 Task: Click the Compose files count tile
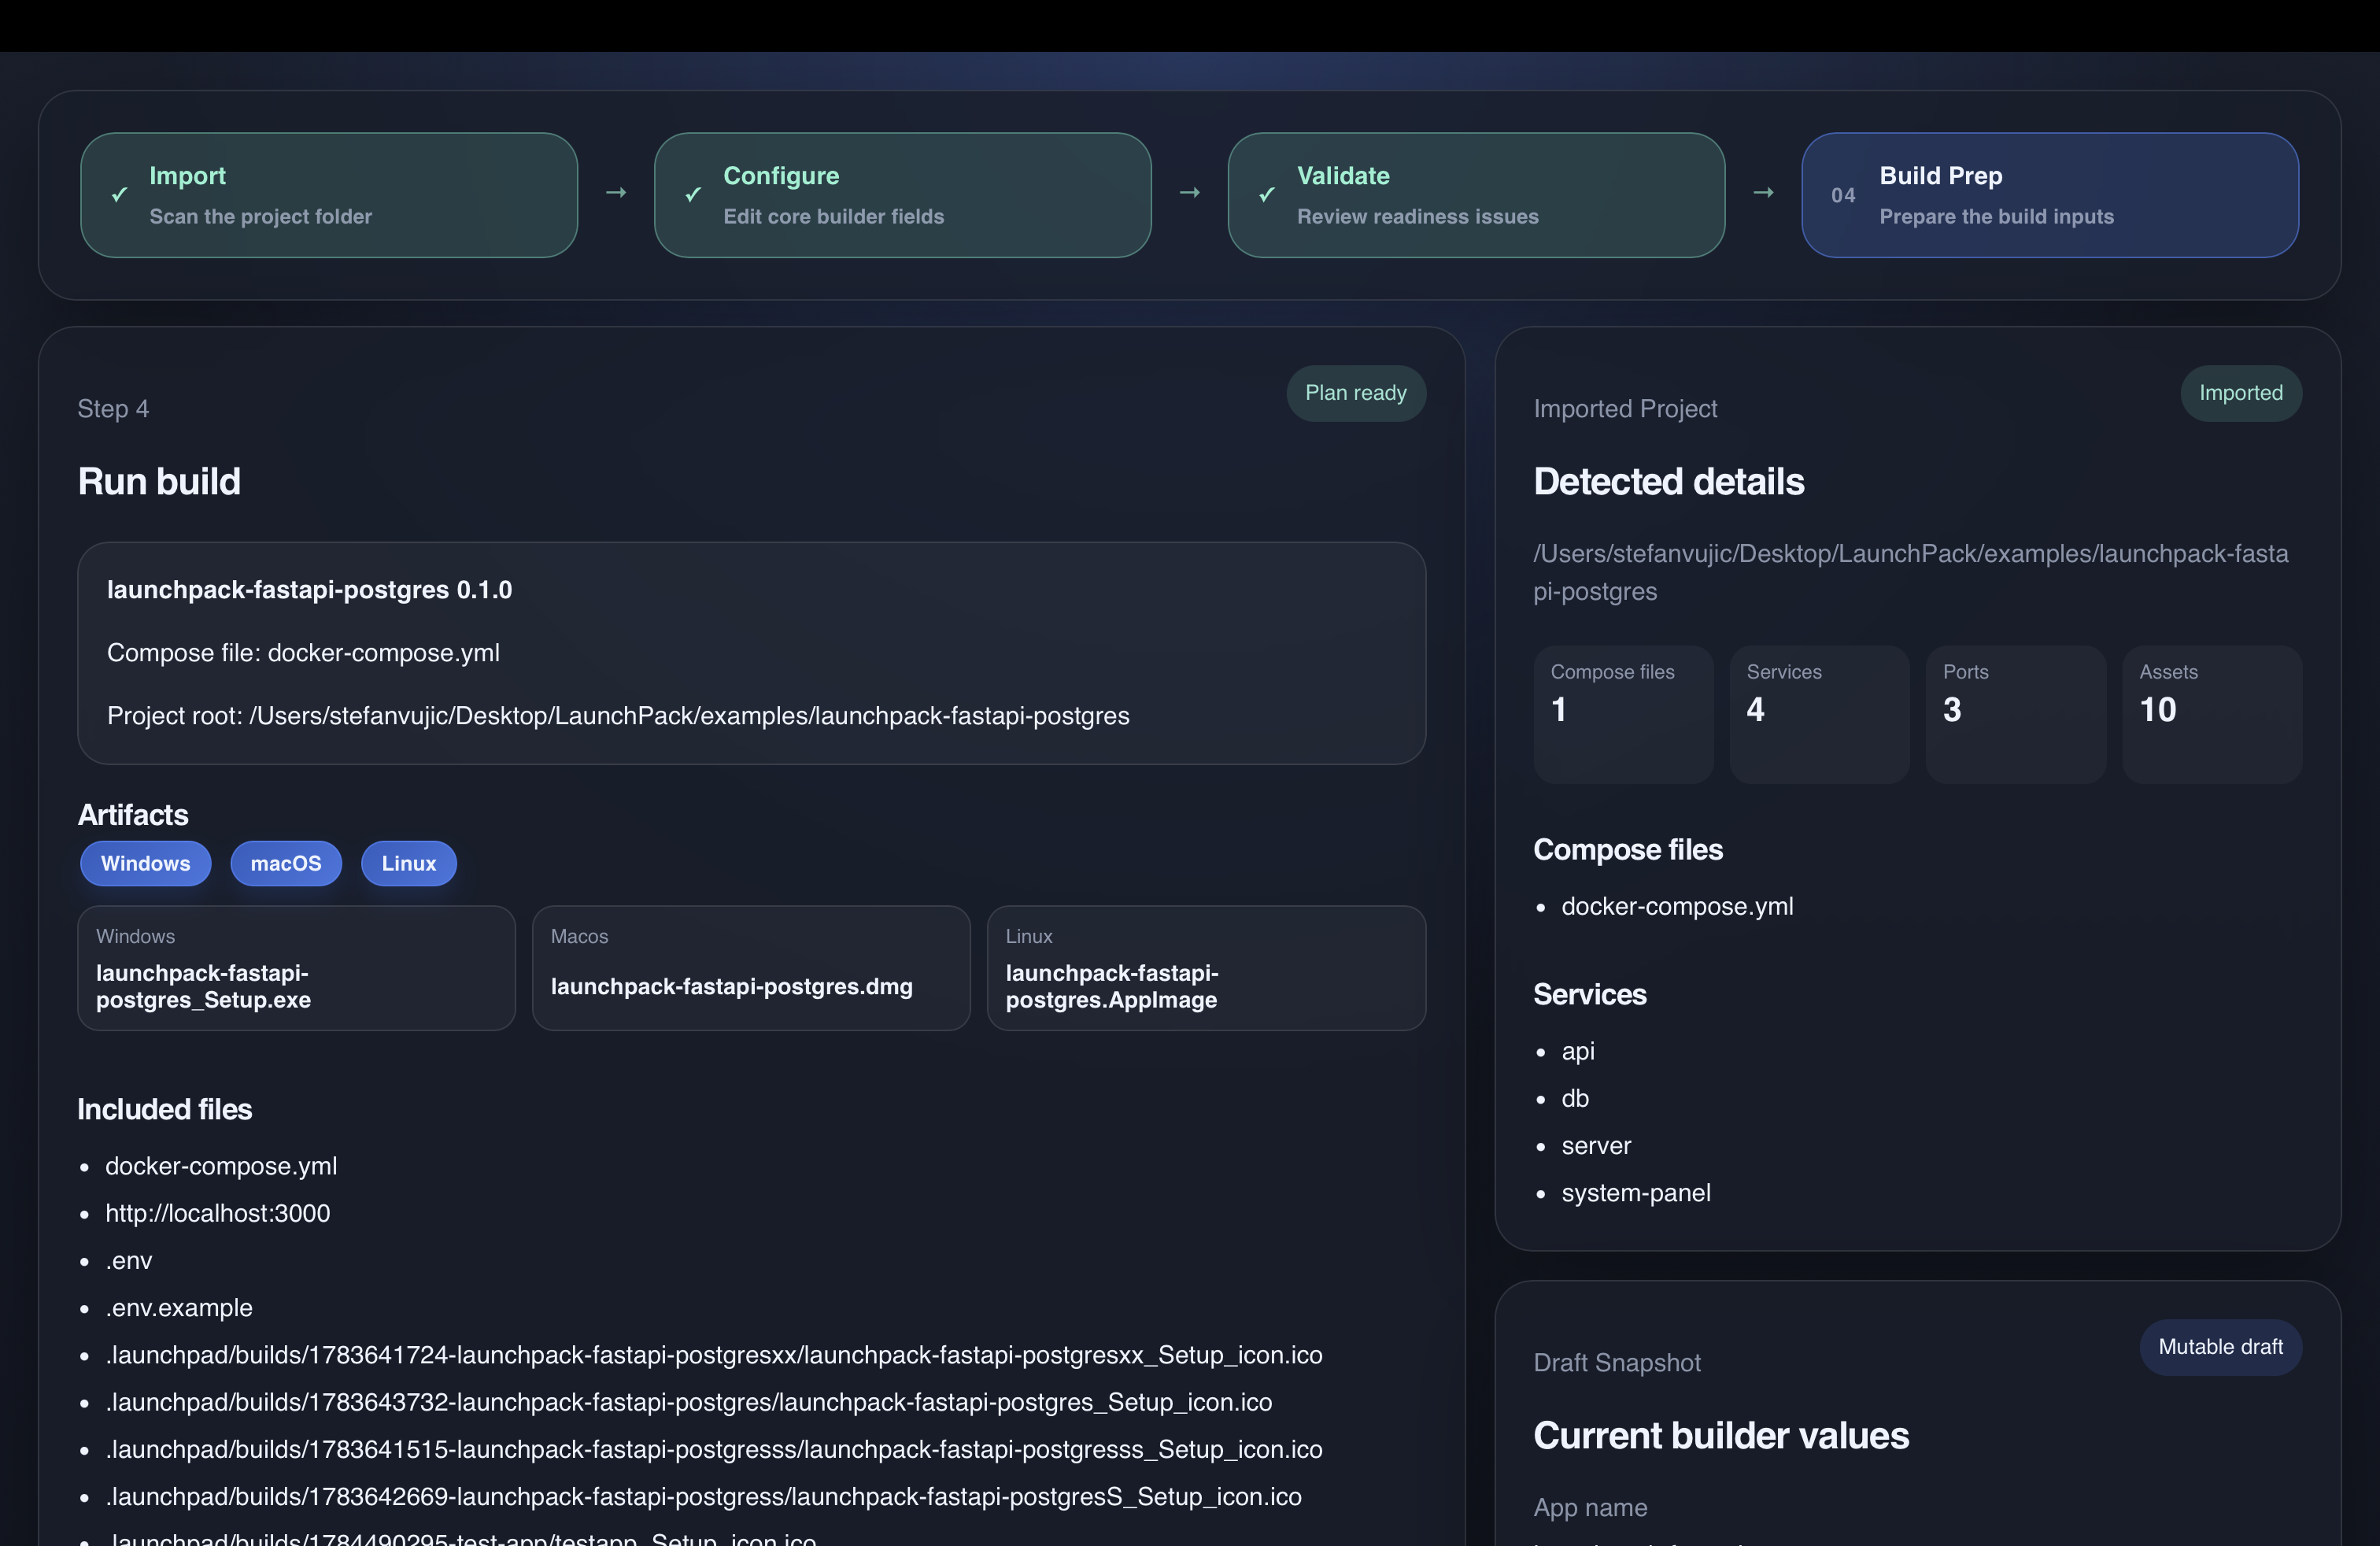pyautogui.click(x=1623, y=714)
